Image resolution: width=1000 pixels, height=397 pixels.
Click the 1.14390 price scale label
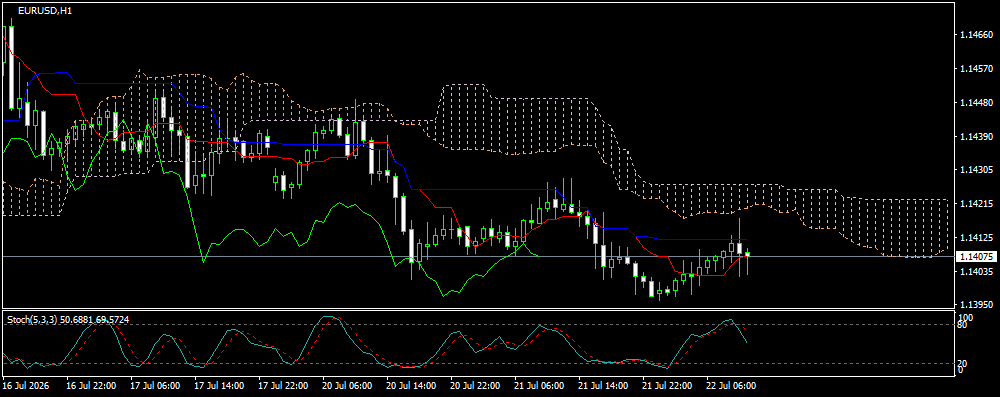(975, 137)
